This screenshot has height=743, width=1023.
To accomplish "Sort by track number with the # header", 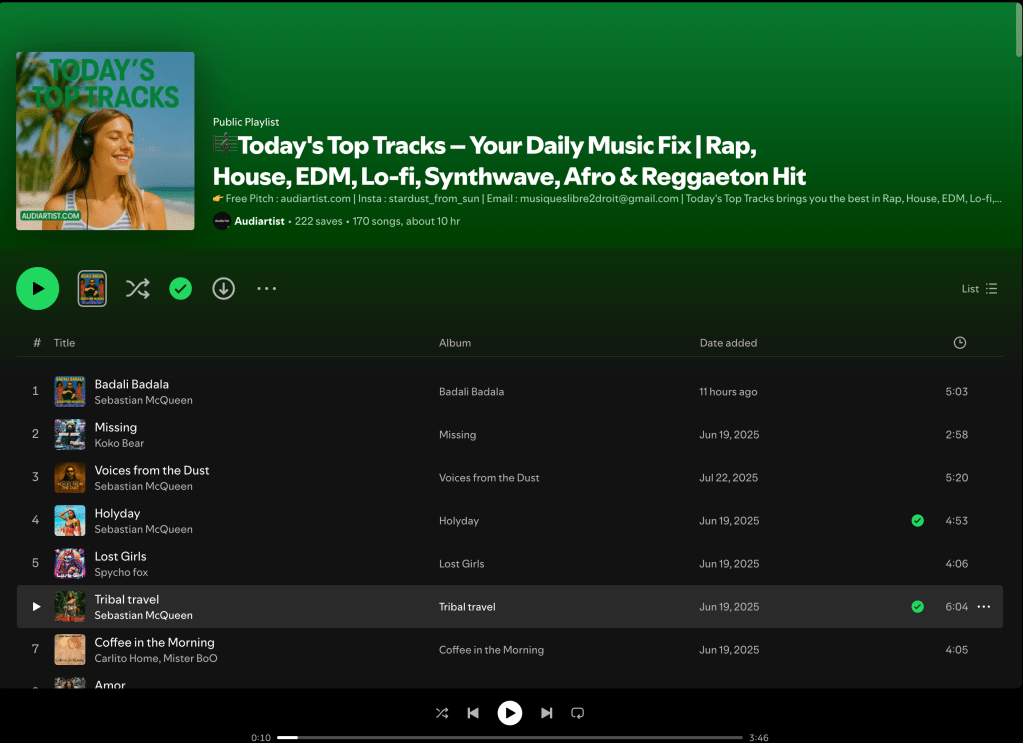I will [x=37, y=342].
